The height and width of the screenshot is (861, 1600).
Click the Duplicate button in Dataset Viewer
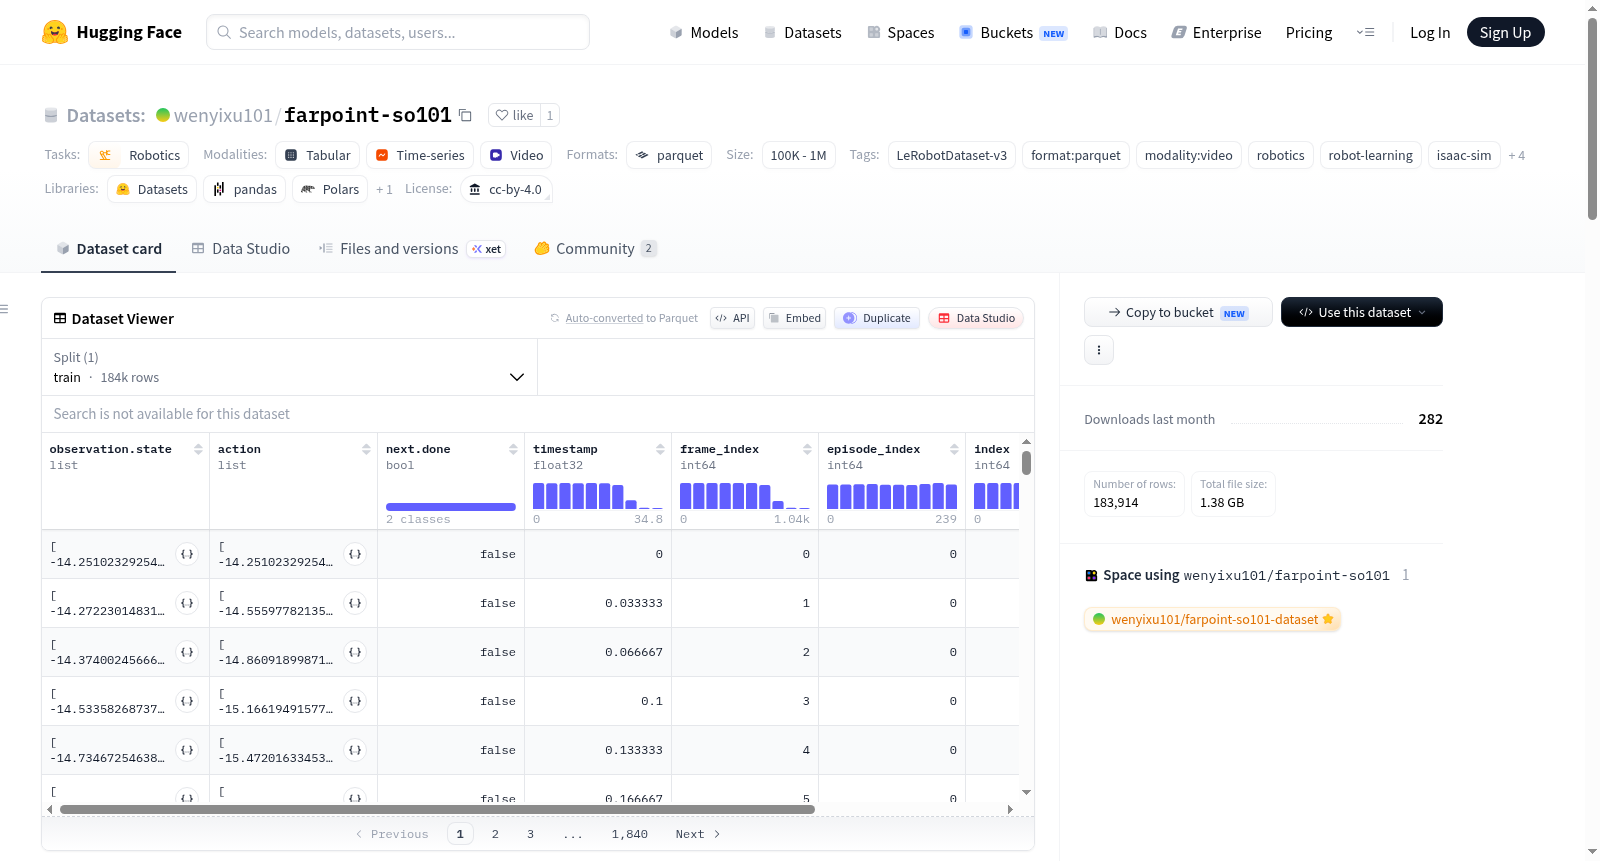click(x=877, y=318)
